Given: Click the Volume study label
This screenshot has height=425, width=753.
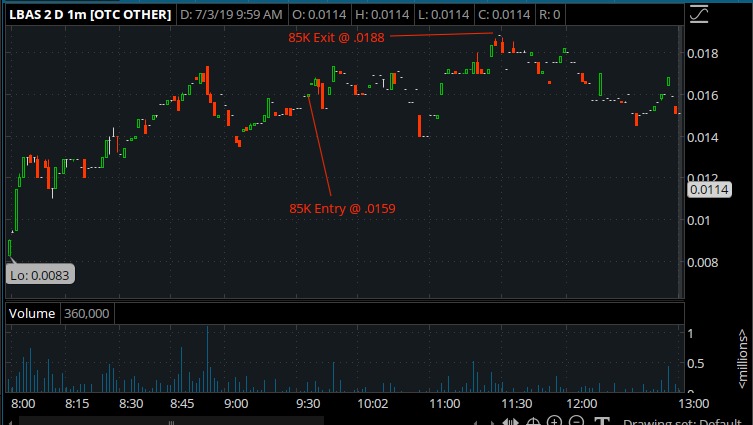Looking at the screenshot, I should tap(32, 314).
